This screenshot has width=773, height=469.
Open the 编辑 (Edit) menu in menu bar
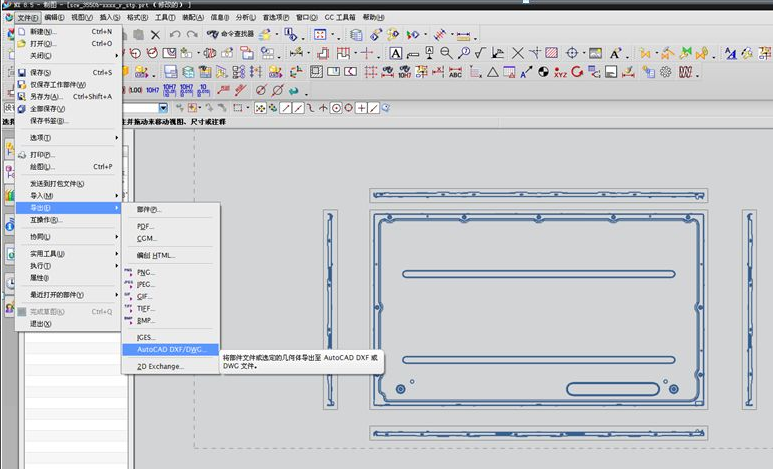click(55, 18)
